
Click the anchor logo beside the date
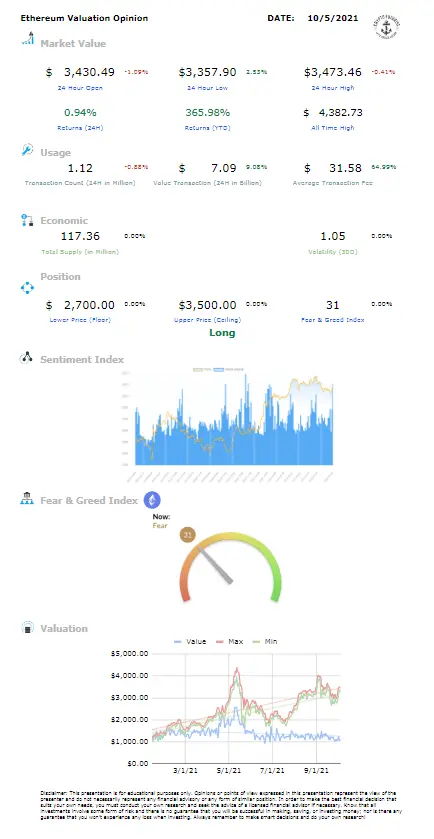tap(387, 25)
